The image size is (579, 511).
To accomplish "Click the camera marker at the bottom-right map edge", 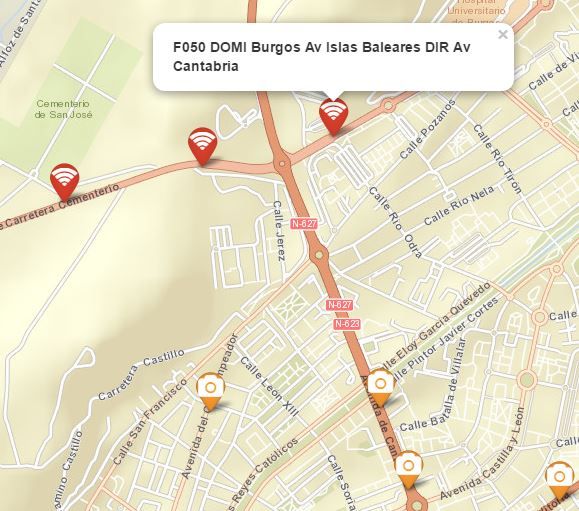I will (559, 480).
